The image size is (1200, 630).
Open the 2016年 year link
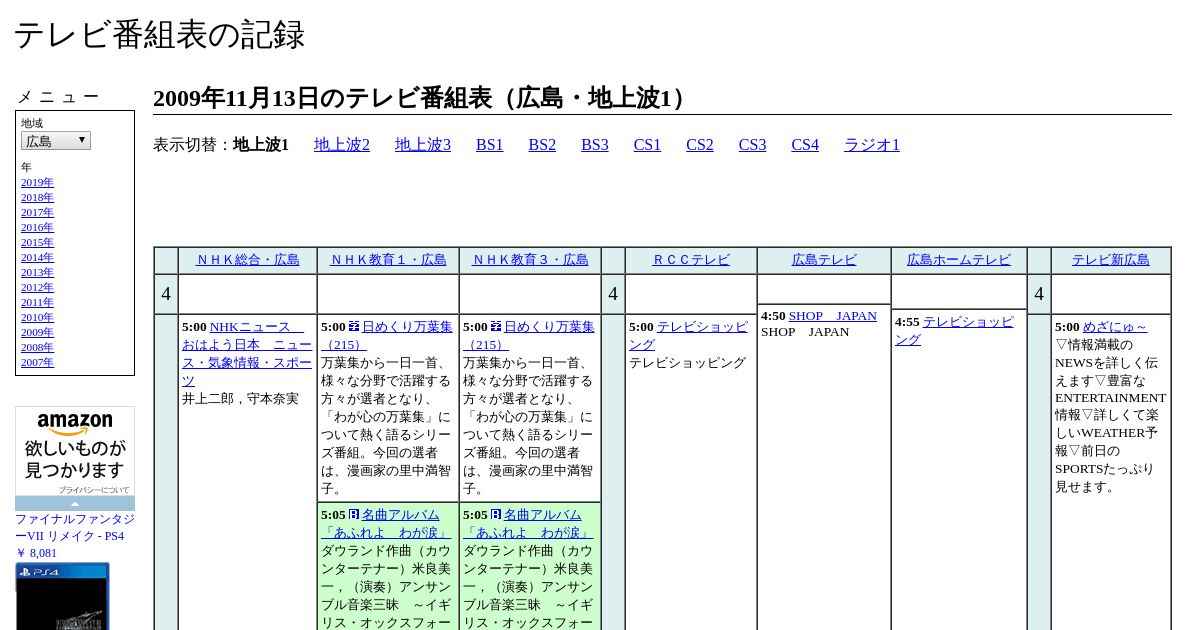37,227
